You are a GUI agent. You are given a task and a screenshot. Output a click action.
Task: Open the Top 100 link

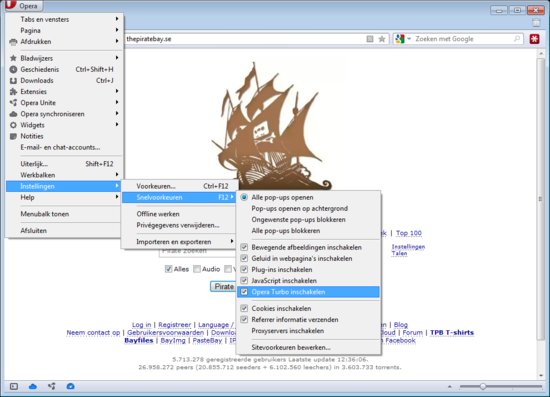[x=409, y=233]
